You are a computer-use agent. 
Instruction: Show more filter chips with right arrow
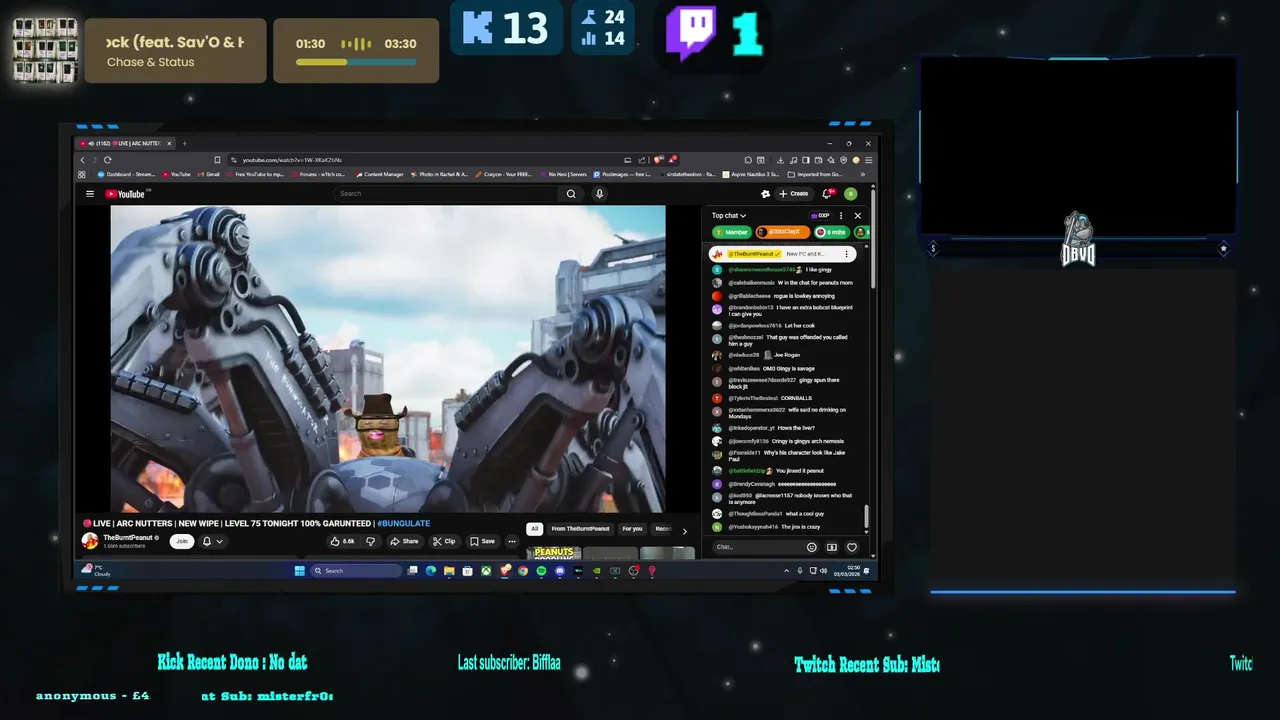pos(684,531)
